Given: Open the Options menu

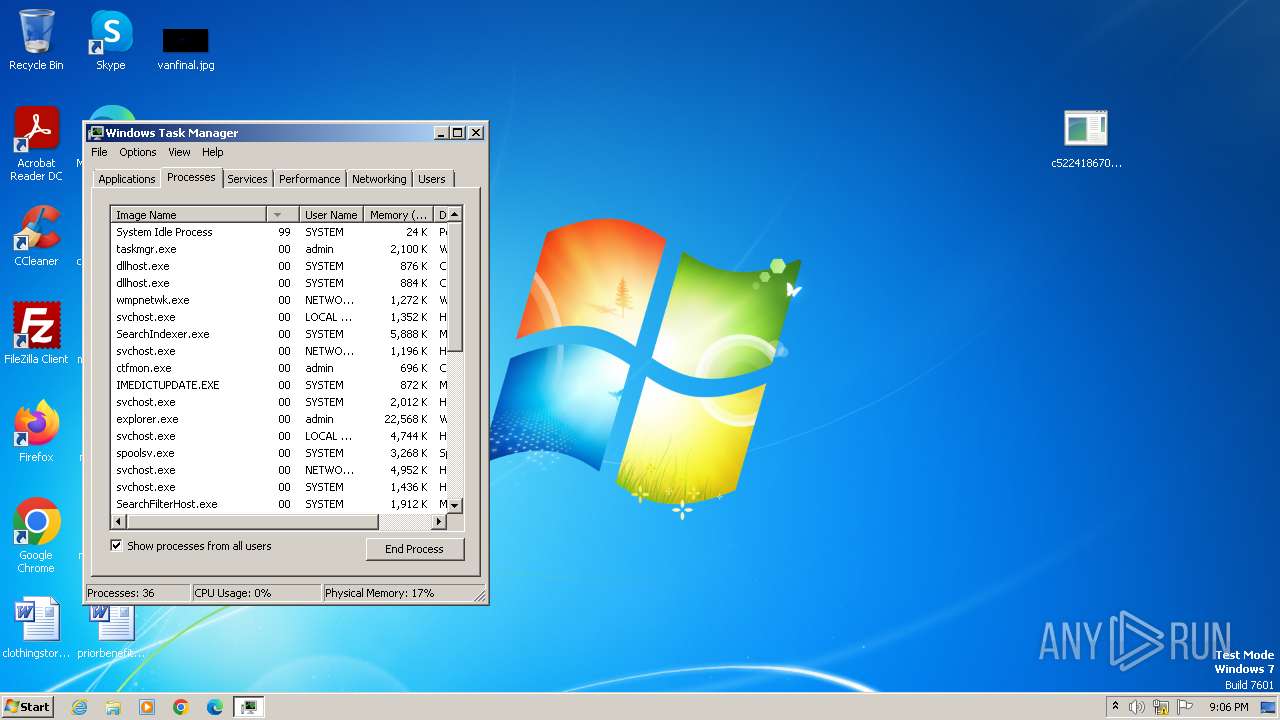Looking at the screenshot, I should point(138,152).
